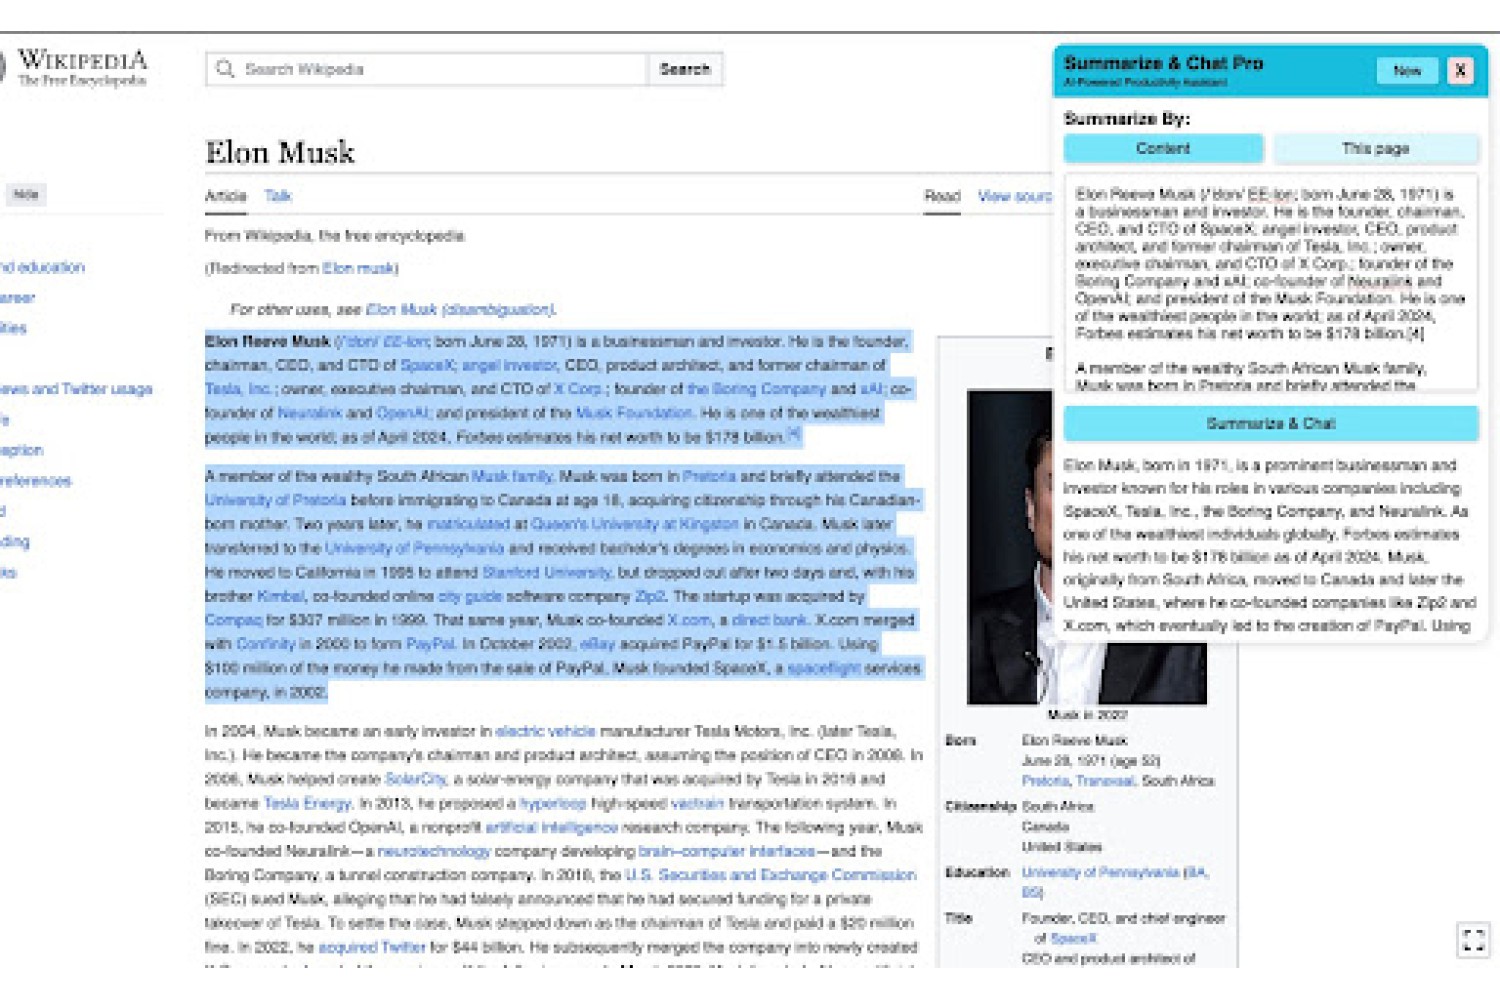Open the hyperloop link
The width and height of the screenshot is (1500, 1000).
coord(552,803)
